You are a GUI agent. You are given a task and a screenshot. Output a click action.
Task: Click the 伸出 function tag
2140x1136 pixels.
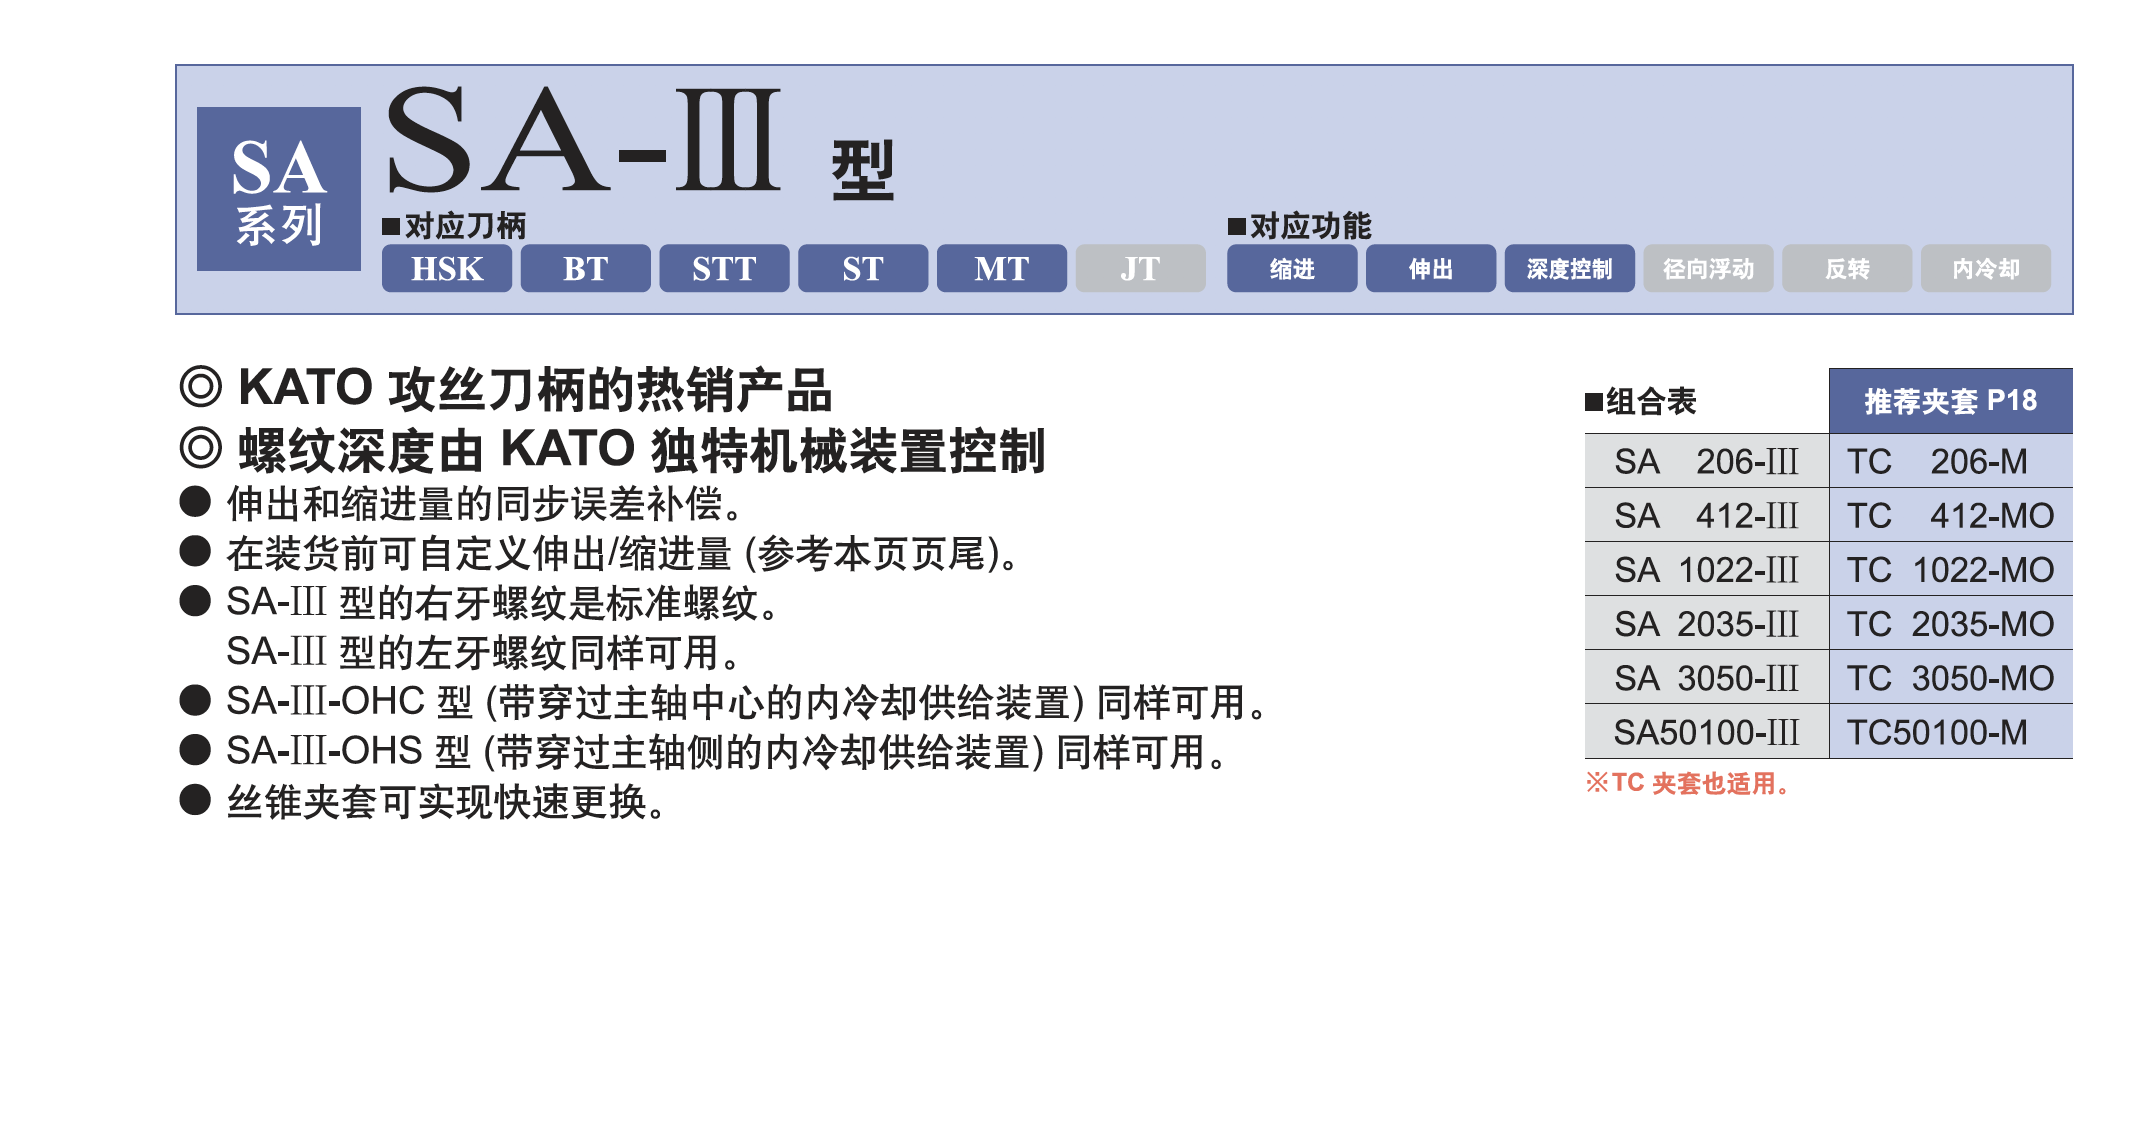tap(1430, 269)
